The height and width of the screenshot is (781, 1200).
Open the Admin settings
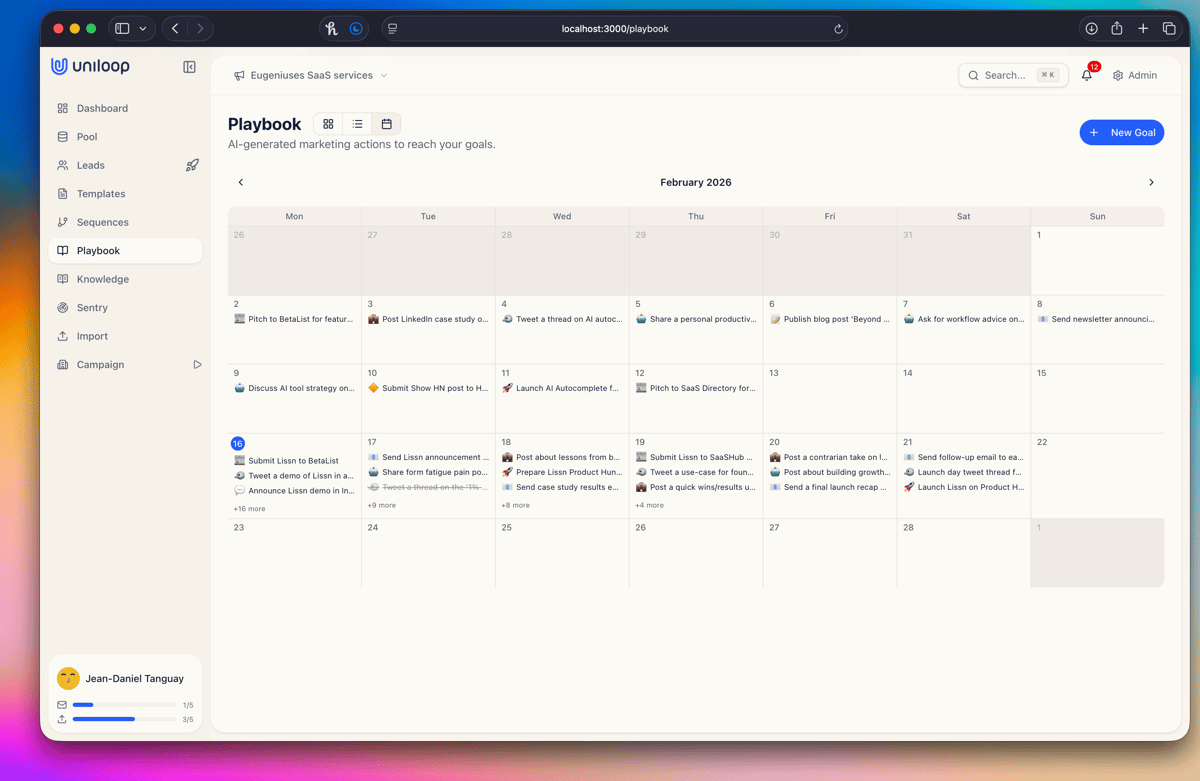(1135, 75)
